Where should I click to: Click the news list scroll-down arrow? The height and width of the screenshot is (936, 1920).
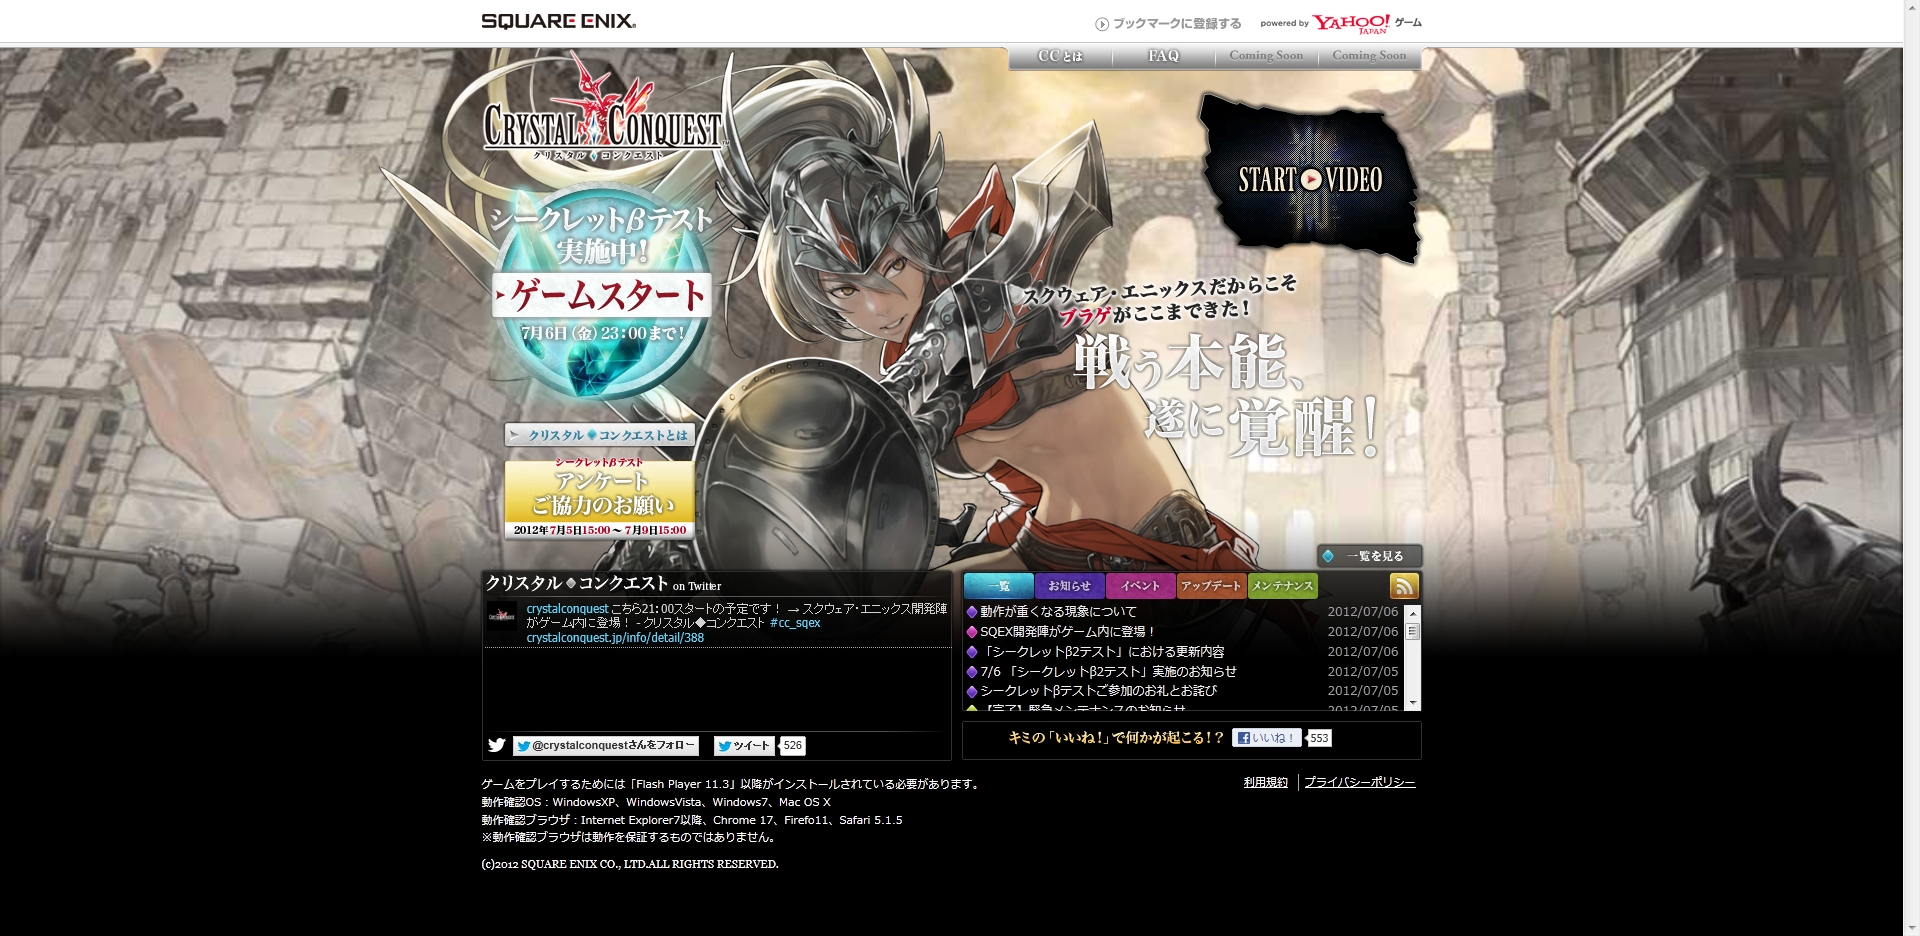pos(1413,703)
